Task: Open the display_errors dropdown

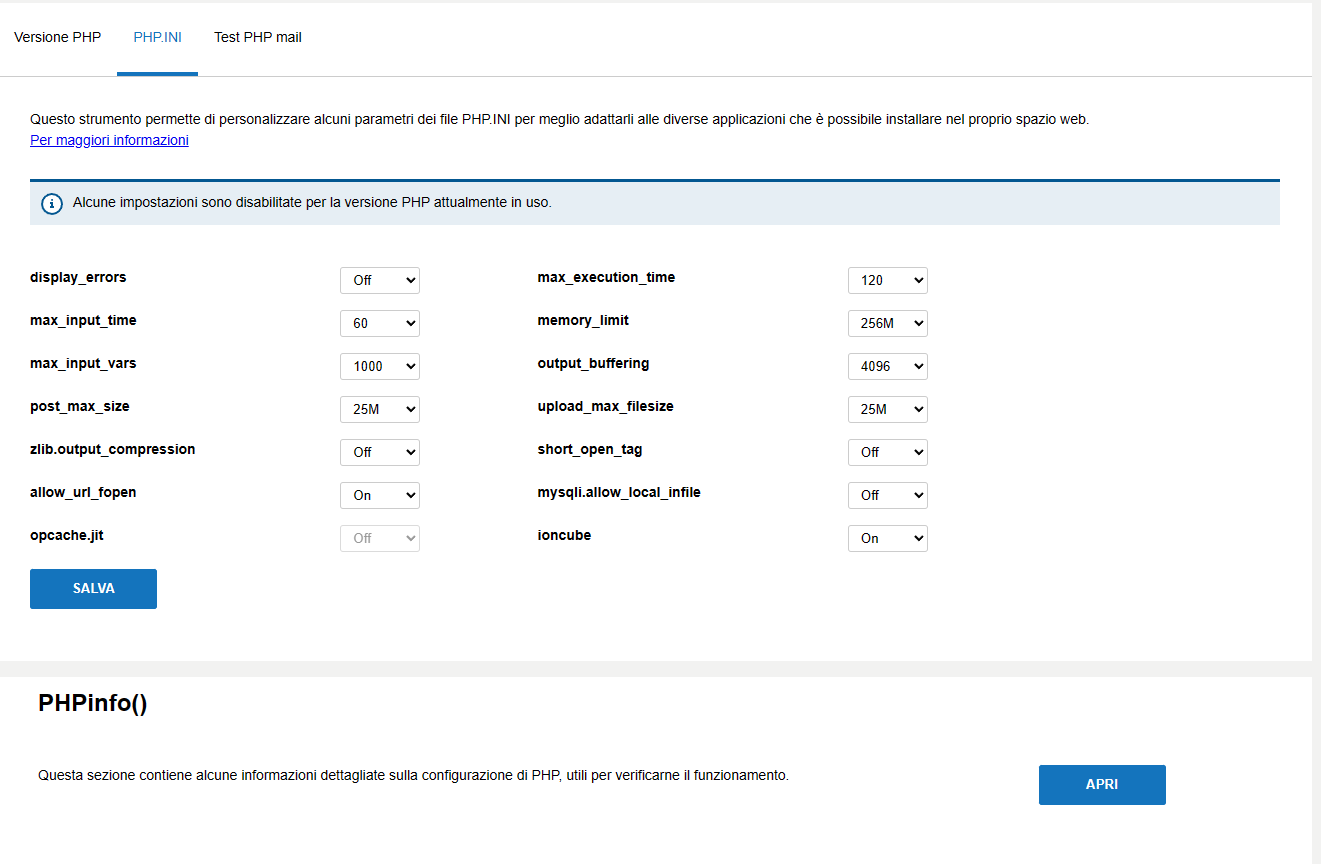Action: click(x=379, y=281)
